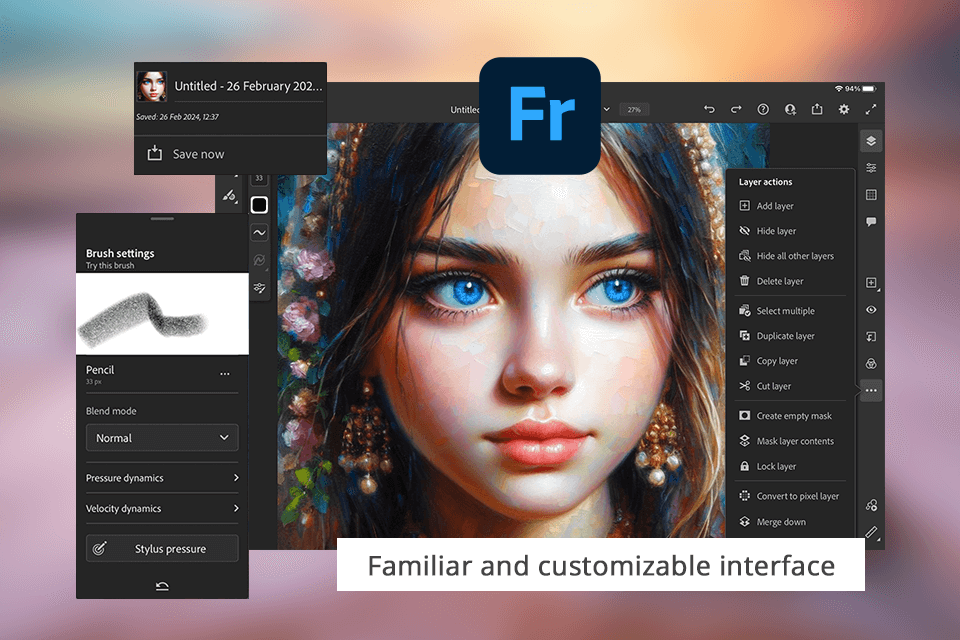This screenshot has height=640, width=960.
Task: Open the Precision grid icon
Action: 871,195
